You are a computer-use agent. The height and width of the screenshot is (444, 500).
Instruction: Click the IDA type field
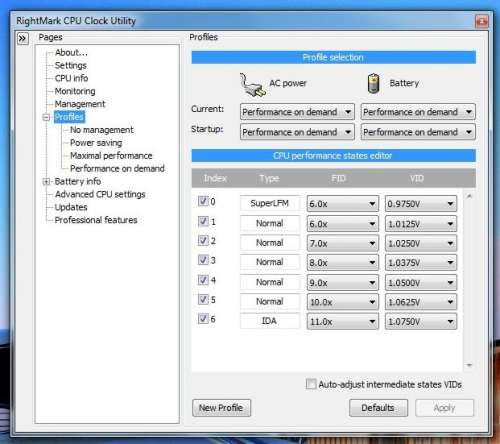270,321
